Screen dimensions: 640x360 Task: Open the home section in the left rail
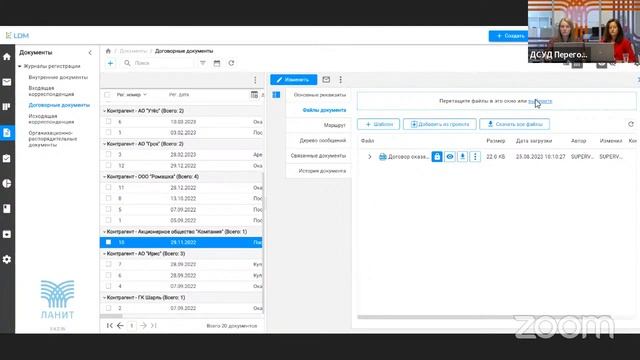[x=7, y=57]
